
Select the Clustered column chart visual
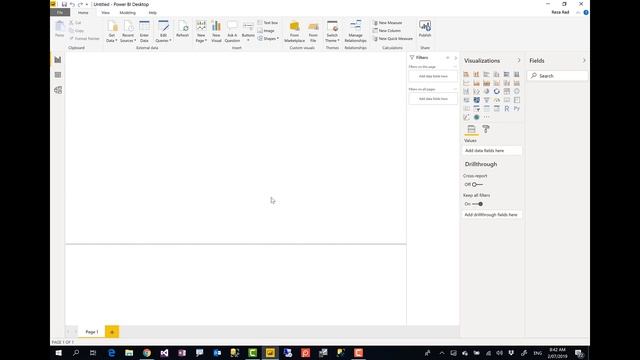point(496,74)
